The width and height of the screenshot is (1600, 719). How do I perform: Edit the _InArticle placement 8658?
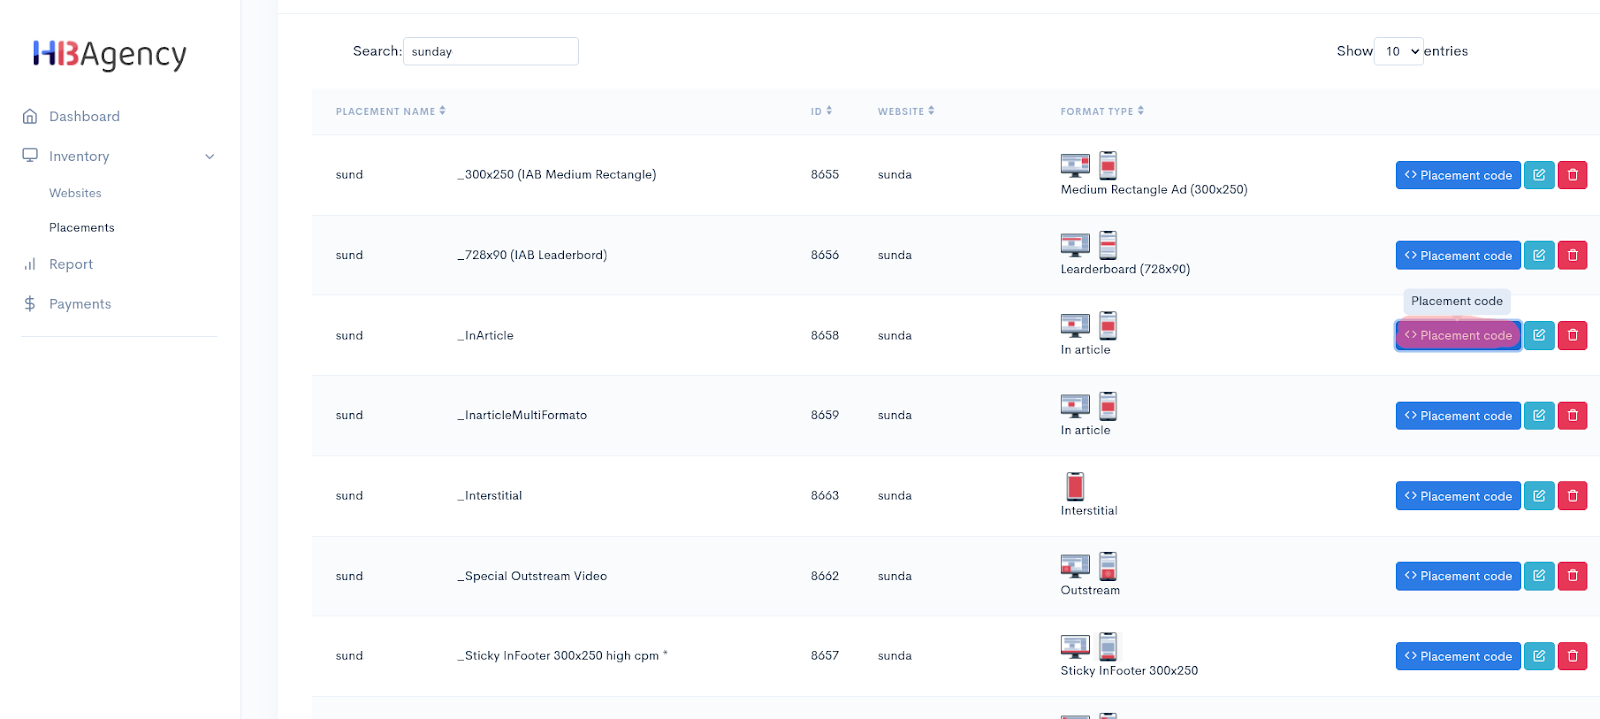tap(1539, 335)
